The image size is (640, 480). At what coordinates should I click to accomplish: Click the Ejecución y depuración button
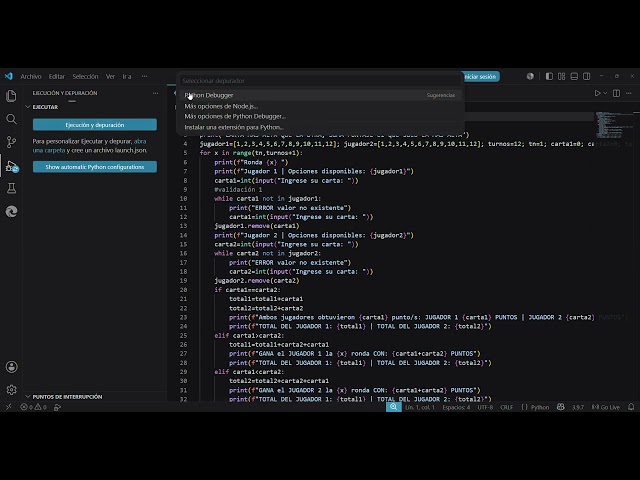tap(95, 125)
